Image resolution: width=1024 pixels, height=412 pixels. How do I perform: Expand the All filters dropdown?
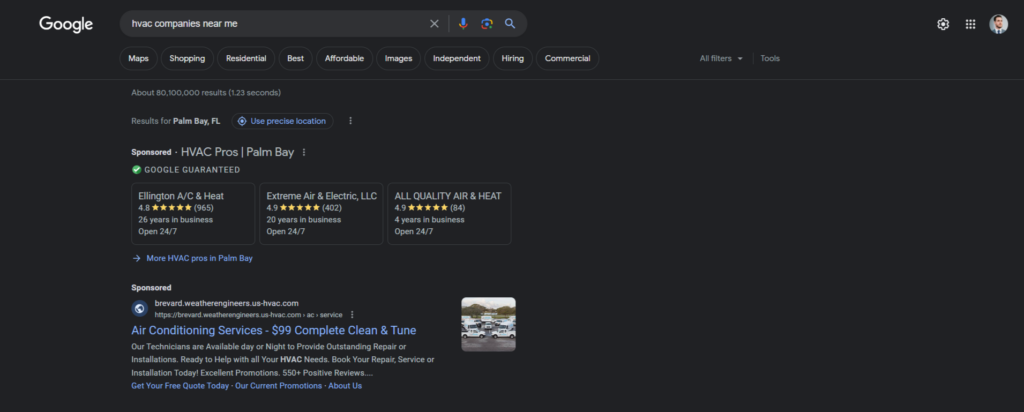pos(722,58)
